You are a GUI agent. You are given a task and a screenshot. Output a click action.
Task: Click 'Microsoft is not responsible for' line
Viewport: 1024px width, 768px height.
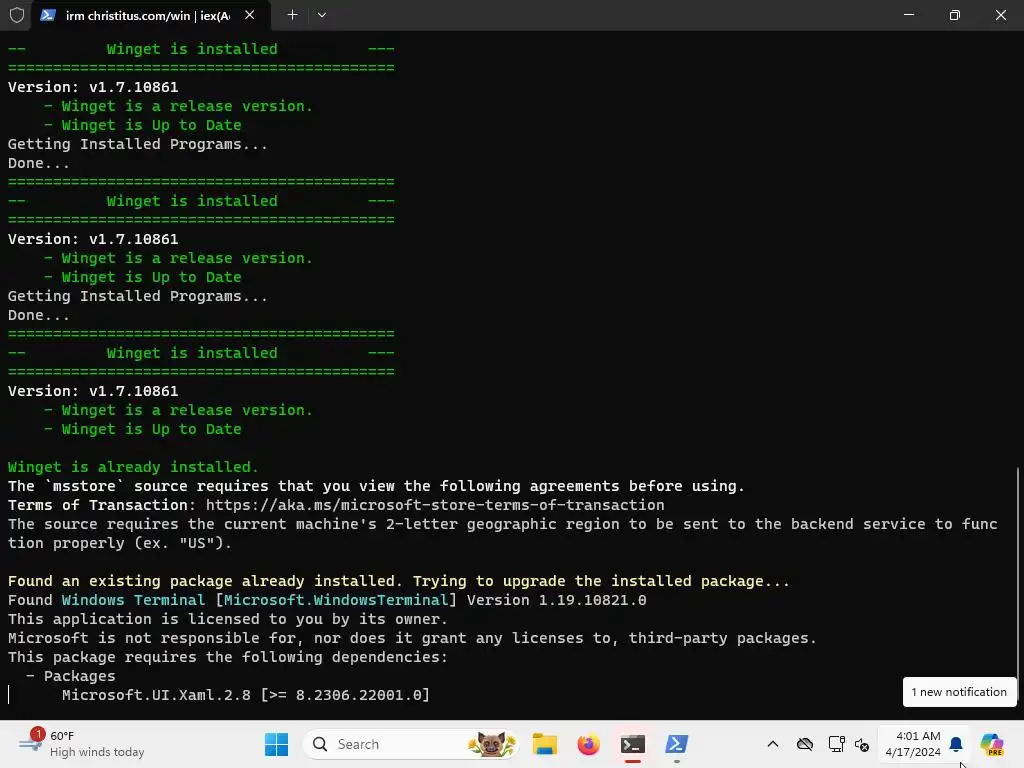[x=412, y=637]
